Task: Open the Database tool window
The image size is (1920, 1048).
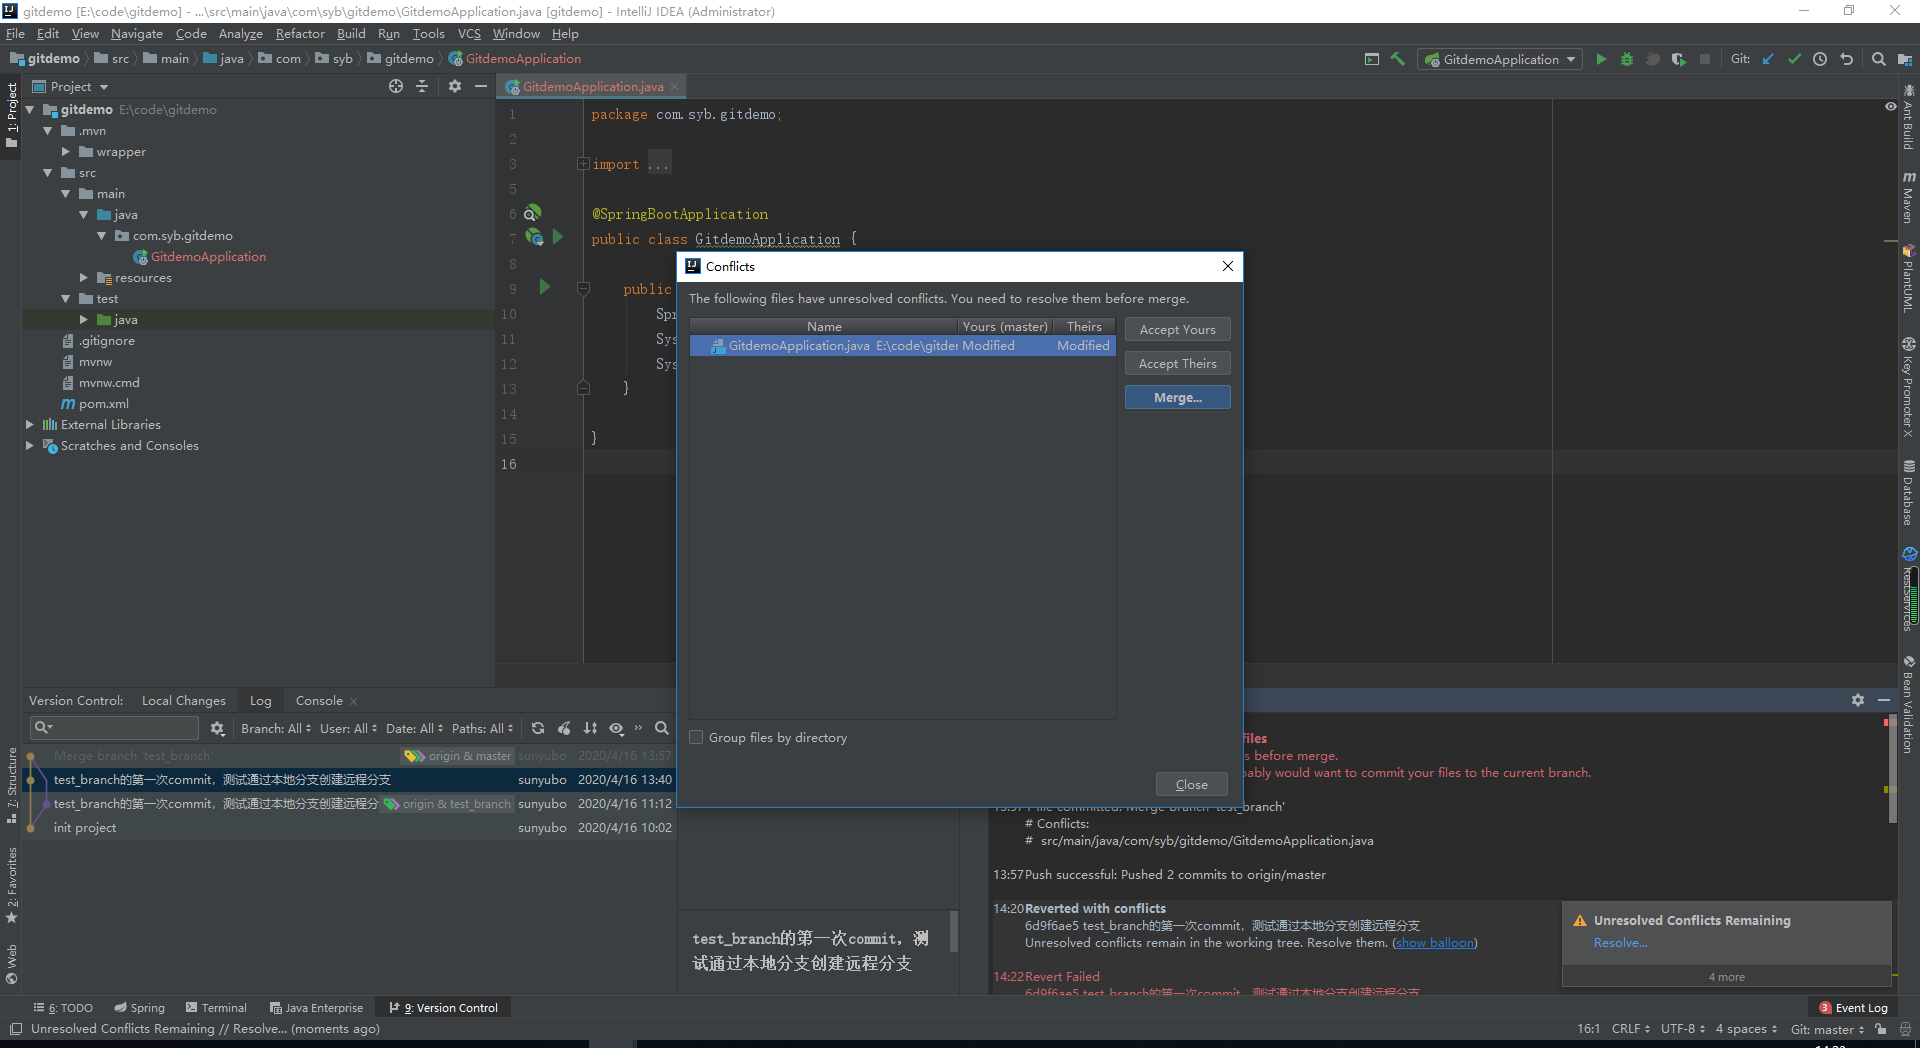Action: click(1908, 492)
